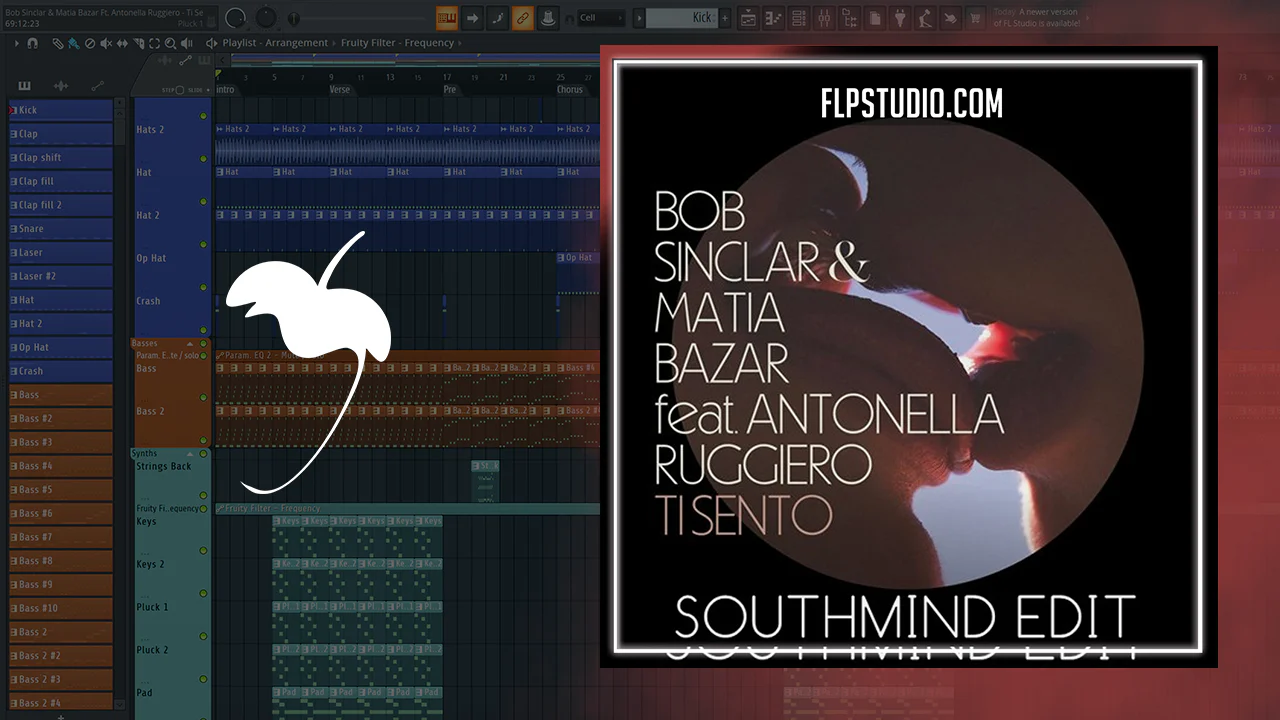Screen dimensions: 1280x720
Task: Select the Mute tool speaker-x icon
Action: click(106, 43)
